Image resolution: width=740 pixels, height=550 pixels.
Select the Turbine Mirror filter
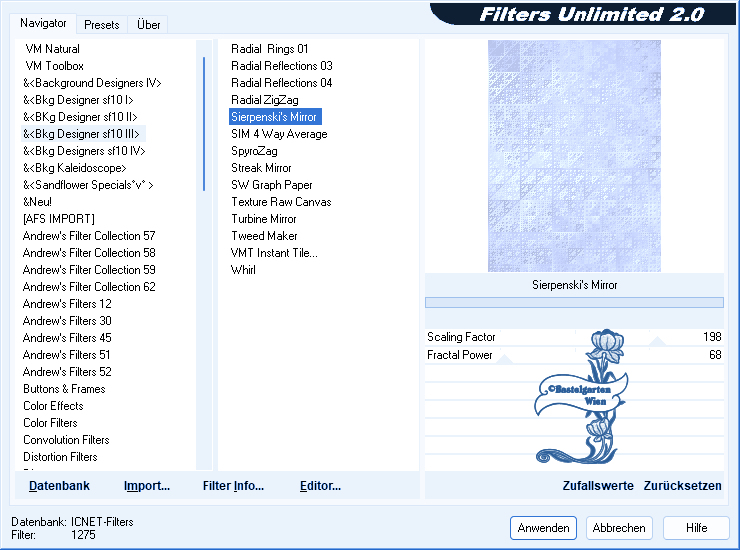(264, 219)
